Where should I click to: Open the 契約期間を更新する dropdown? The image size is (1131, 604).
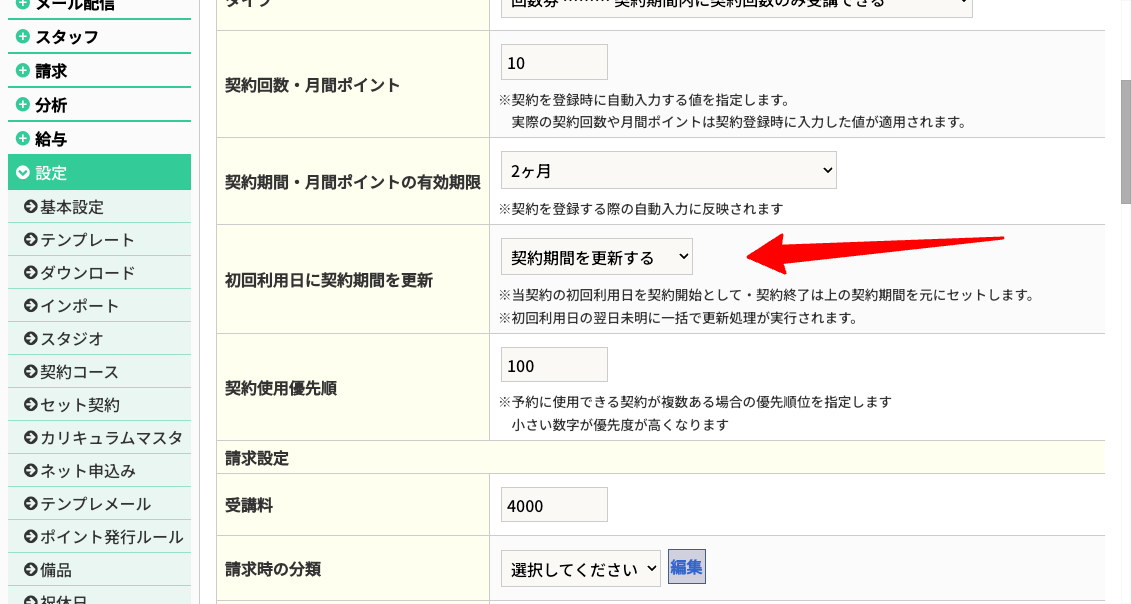coord(596,257)
